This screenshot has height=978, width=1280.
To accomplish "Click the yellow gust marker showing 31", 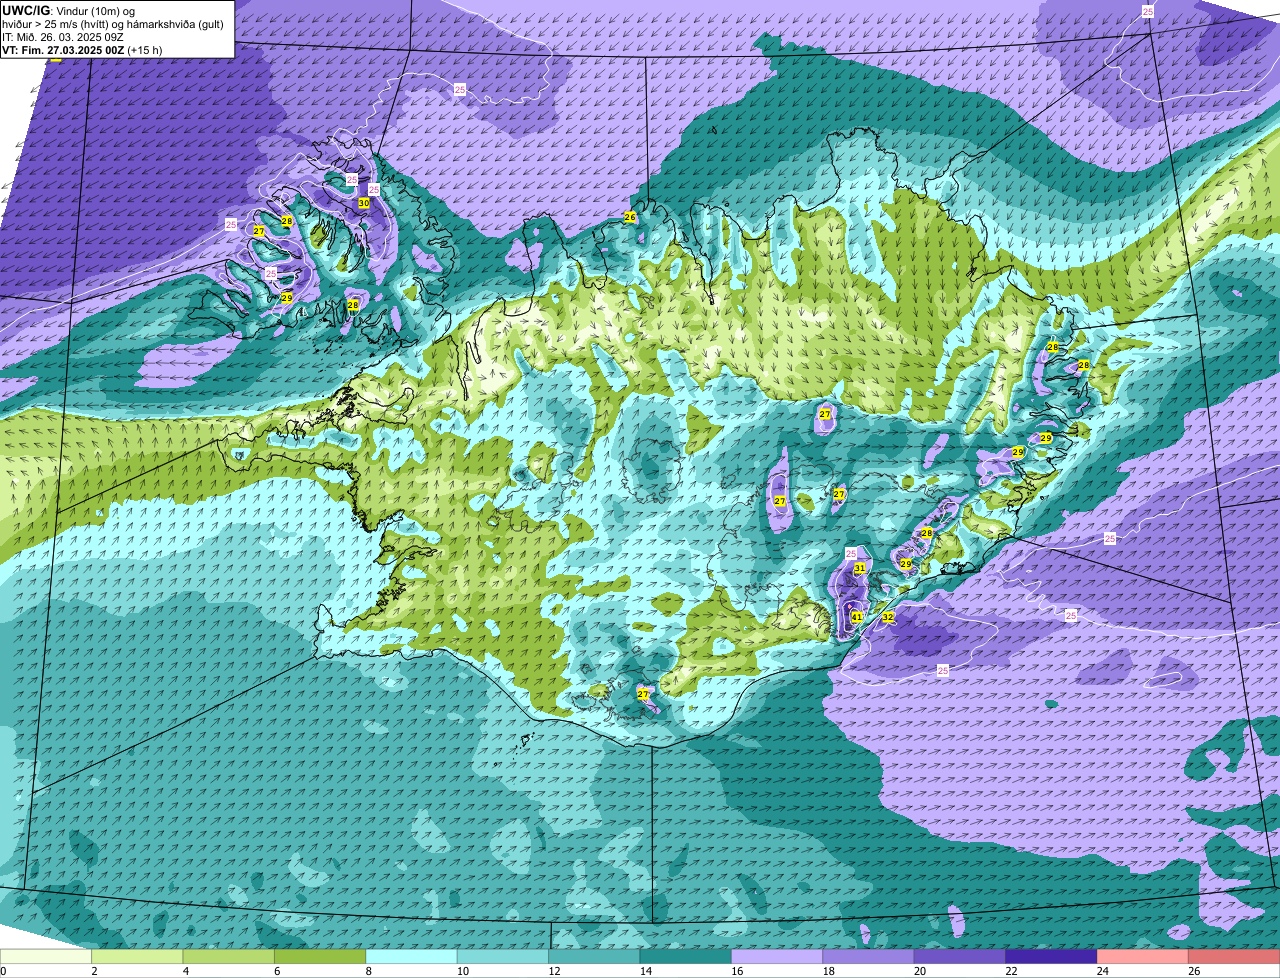I will pyautogui.click(x=859, y=568).
